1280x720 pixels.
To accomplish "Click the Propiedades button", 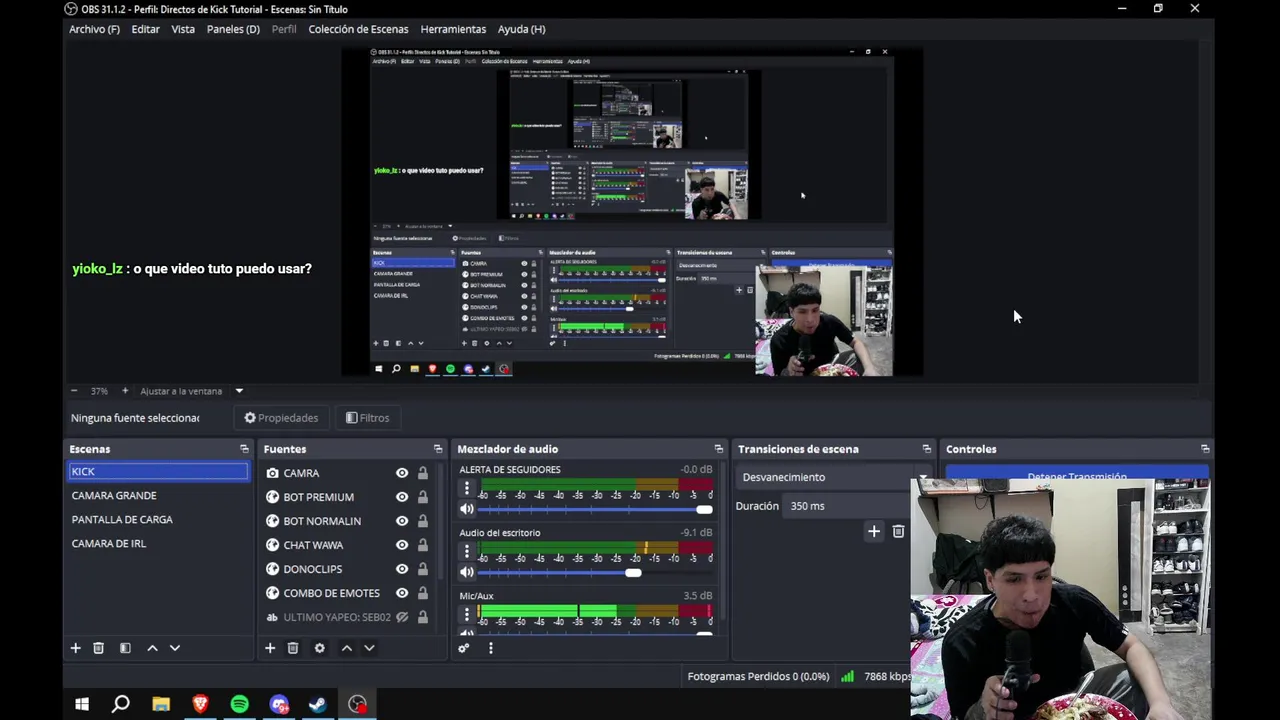I will [281, 418].
